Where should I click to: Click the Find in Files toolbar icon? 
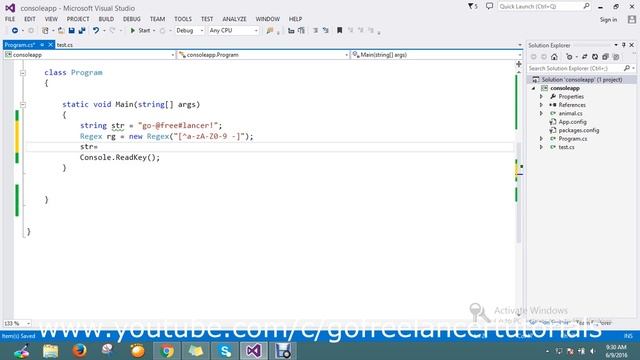[x=270, y=31]
